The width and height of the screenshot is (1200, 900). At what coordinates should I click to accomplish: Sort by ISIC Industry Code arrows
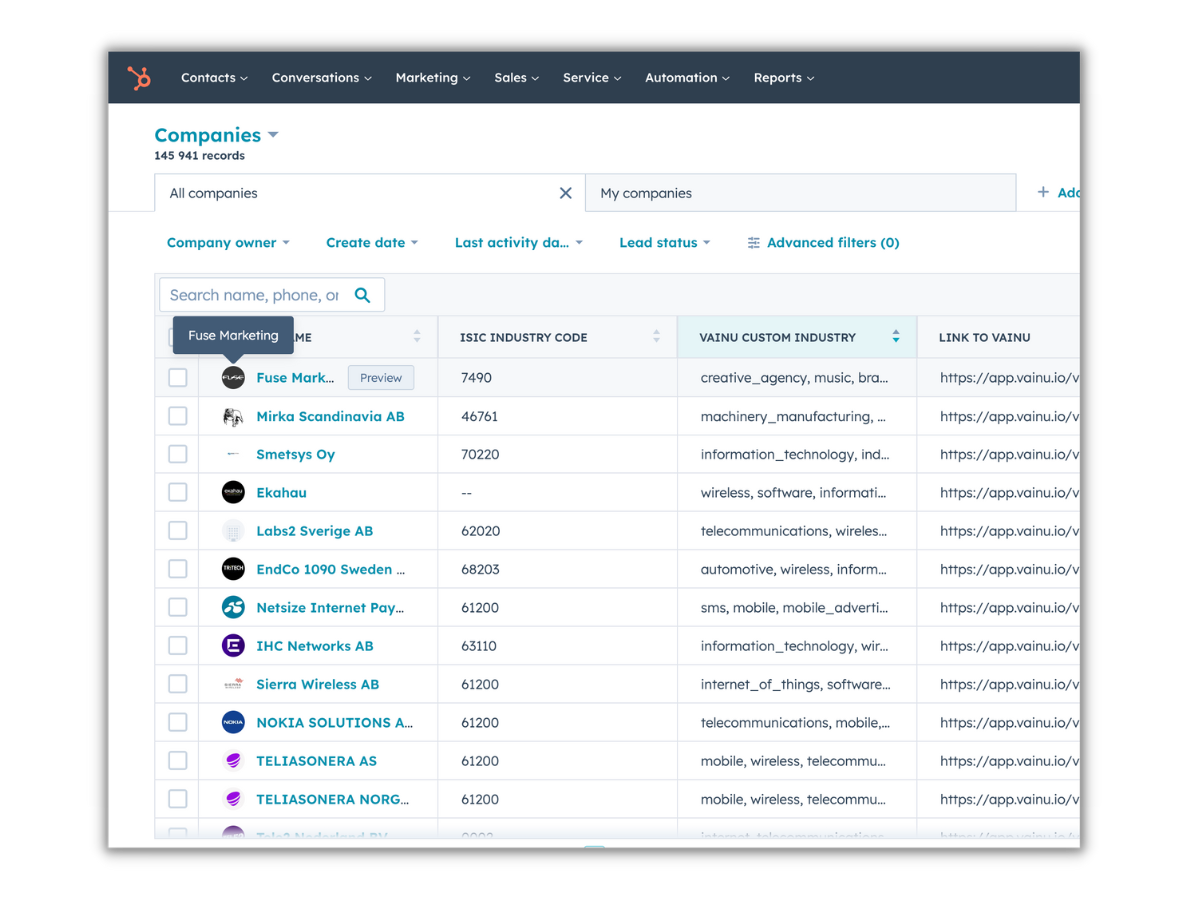[x=656, y=337]
